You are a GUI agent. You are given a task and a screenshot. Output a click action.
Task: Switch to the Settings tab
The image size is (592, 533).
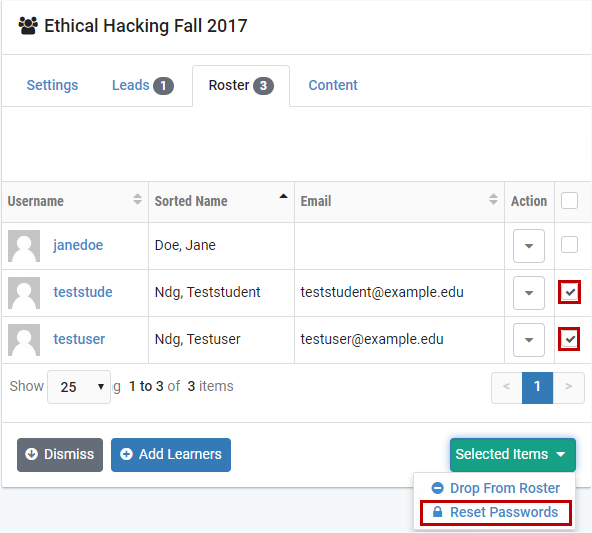[x=52, y=85]
